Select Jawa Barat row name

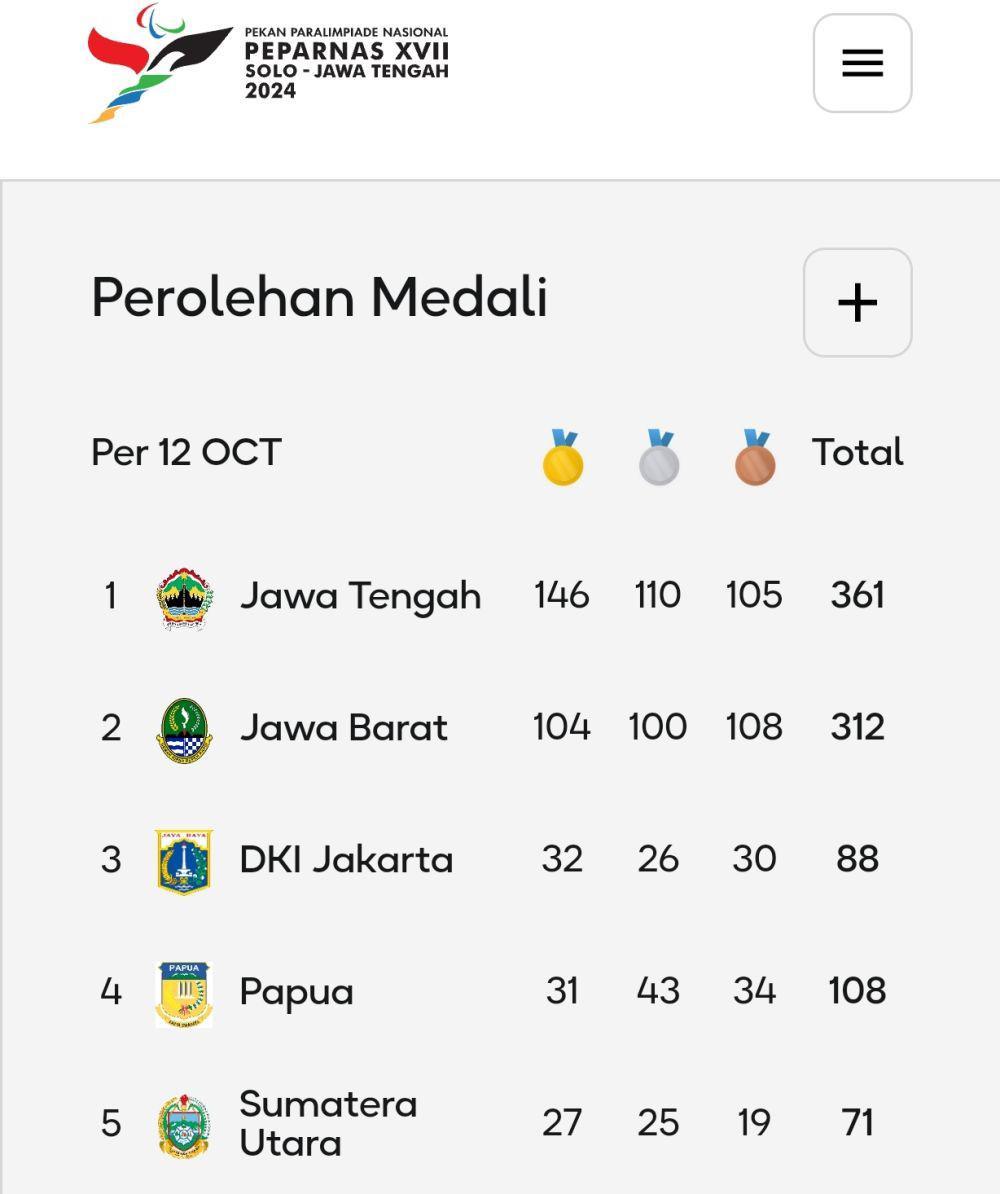pos(343,728)
